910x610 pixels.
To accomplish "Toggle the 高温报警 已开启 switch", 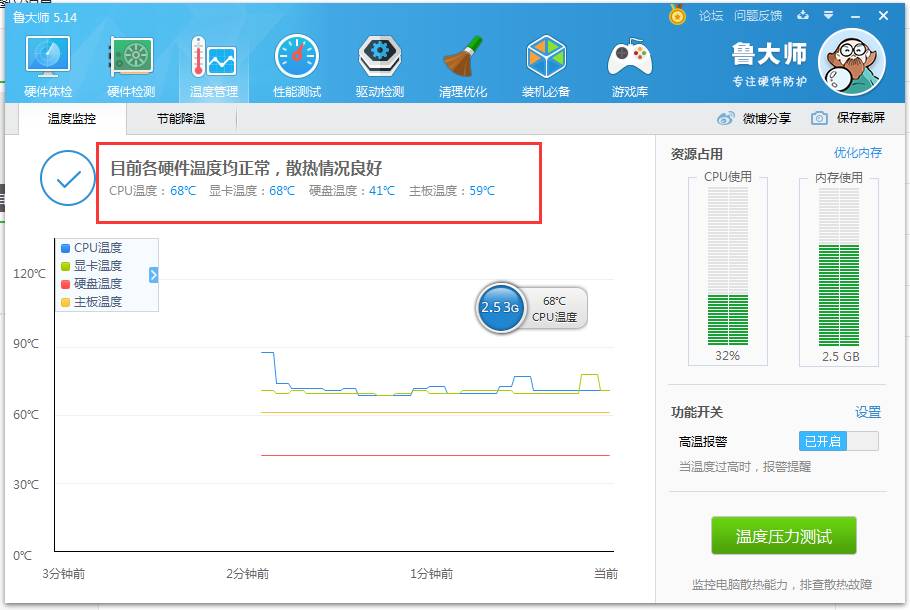I will click(x=839, y=441).
